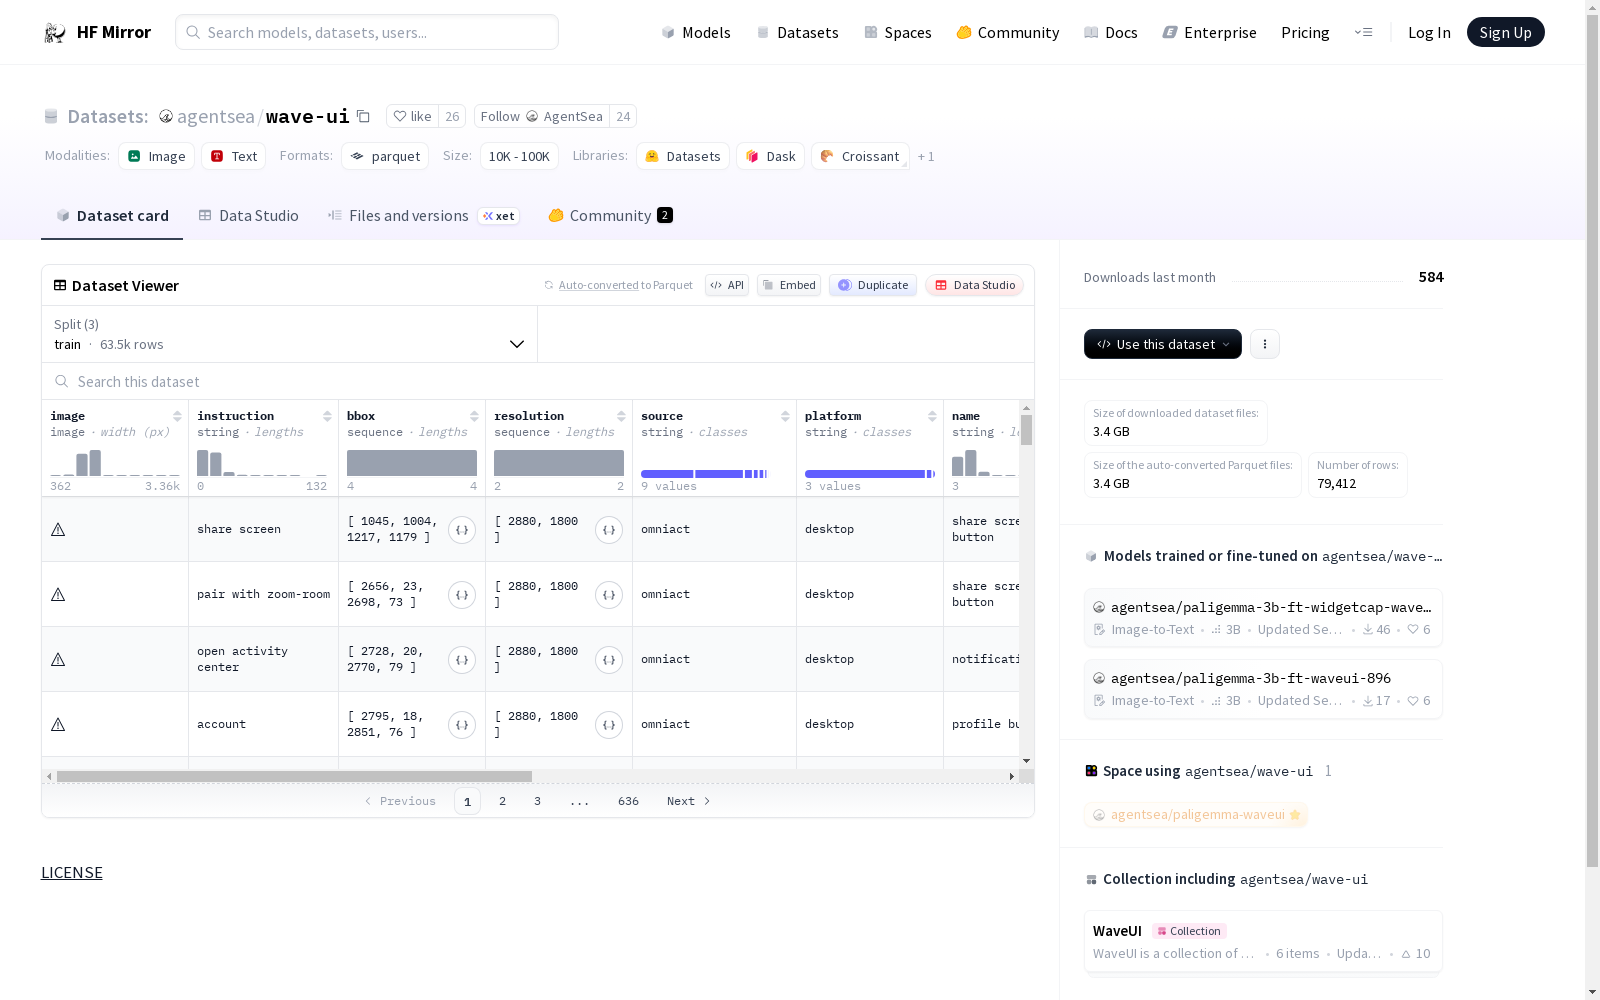Click the table horizontal scrollbar thumb

coord(294,777)
